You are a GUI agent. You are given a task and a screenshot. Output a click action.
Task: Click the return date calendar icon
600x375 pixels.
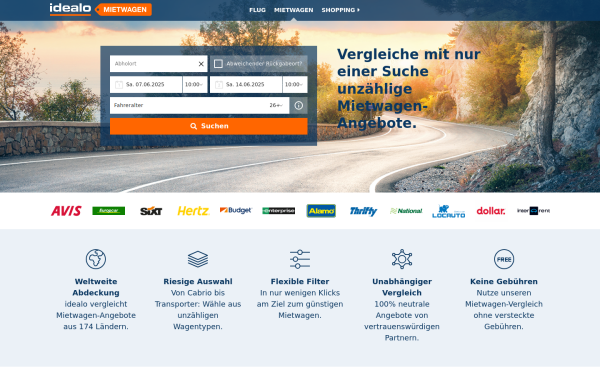[x=219, y=85]
